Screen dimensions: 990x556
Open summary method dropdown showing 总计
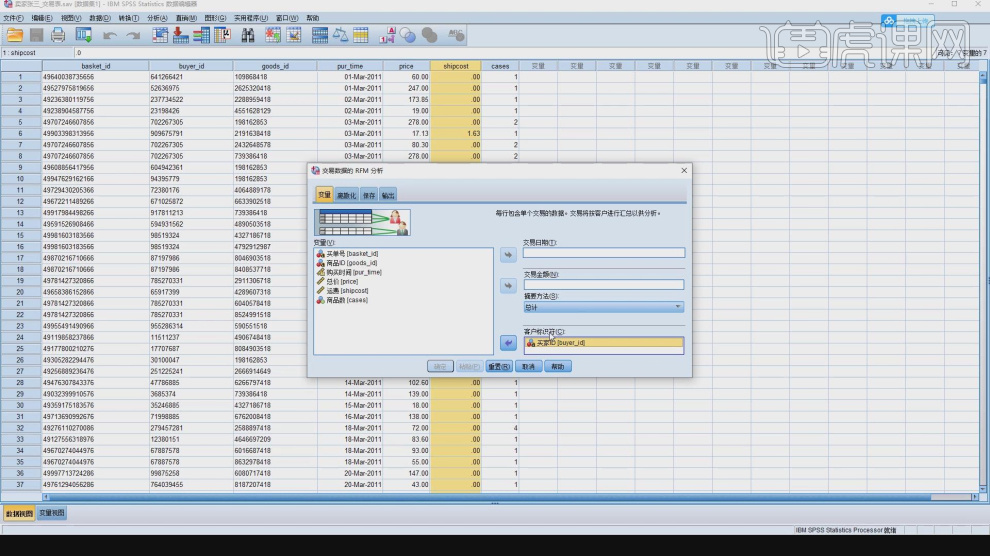coord(604,307)
